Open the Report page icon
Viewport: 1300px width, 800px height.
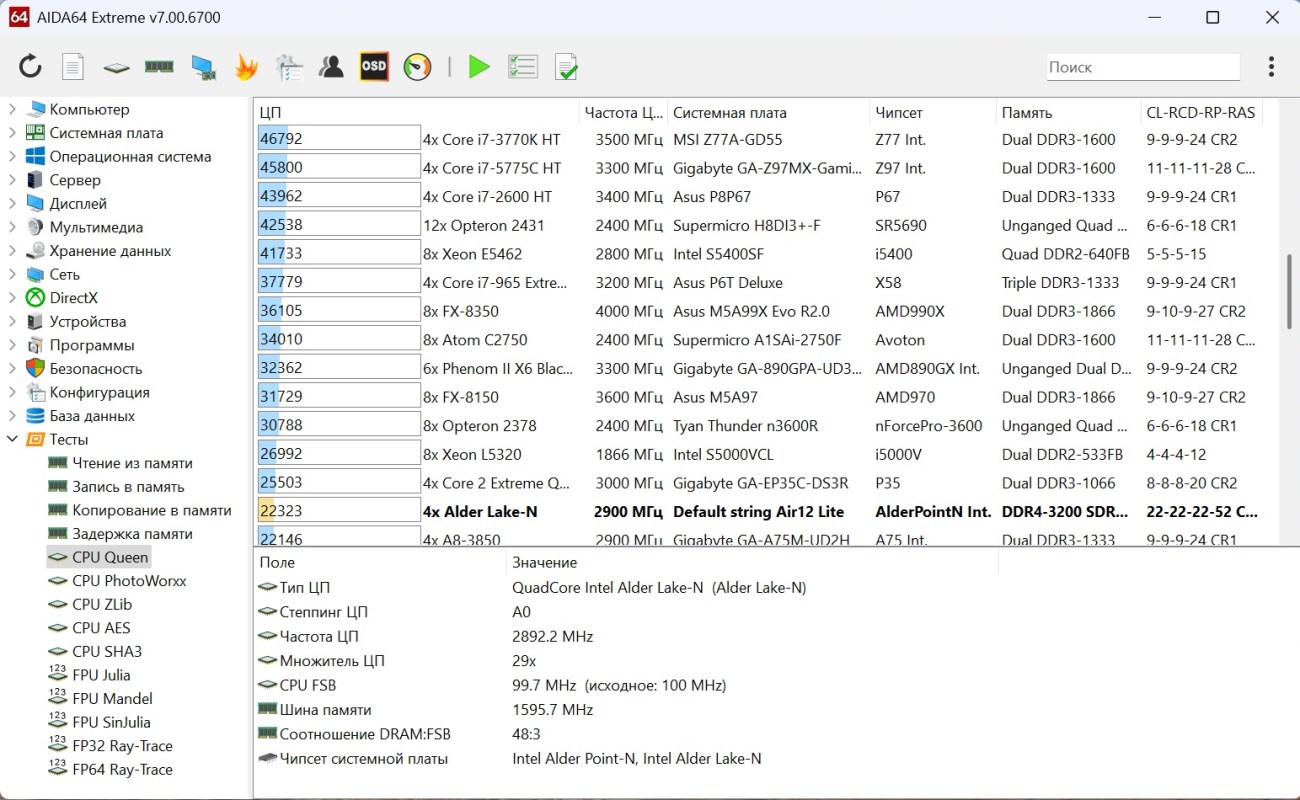(73, 67)
